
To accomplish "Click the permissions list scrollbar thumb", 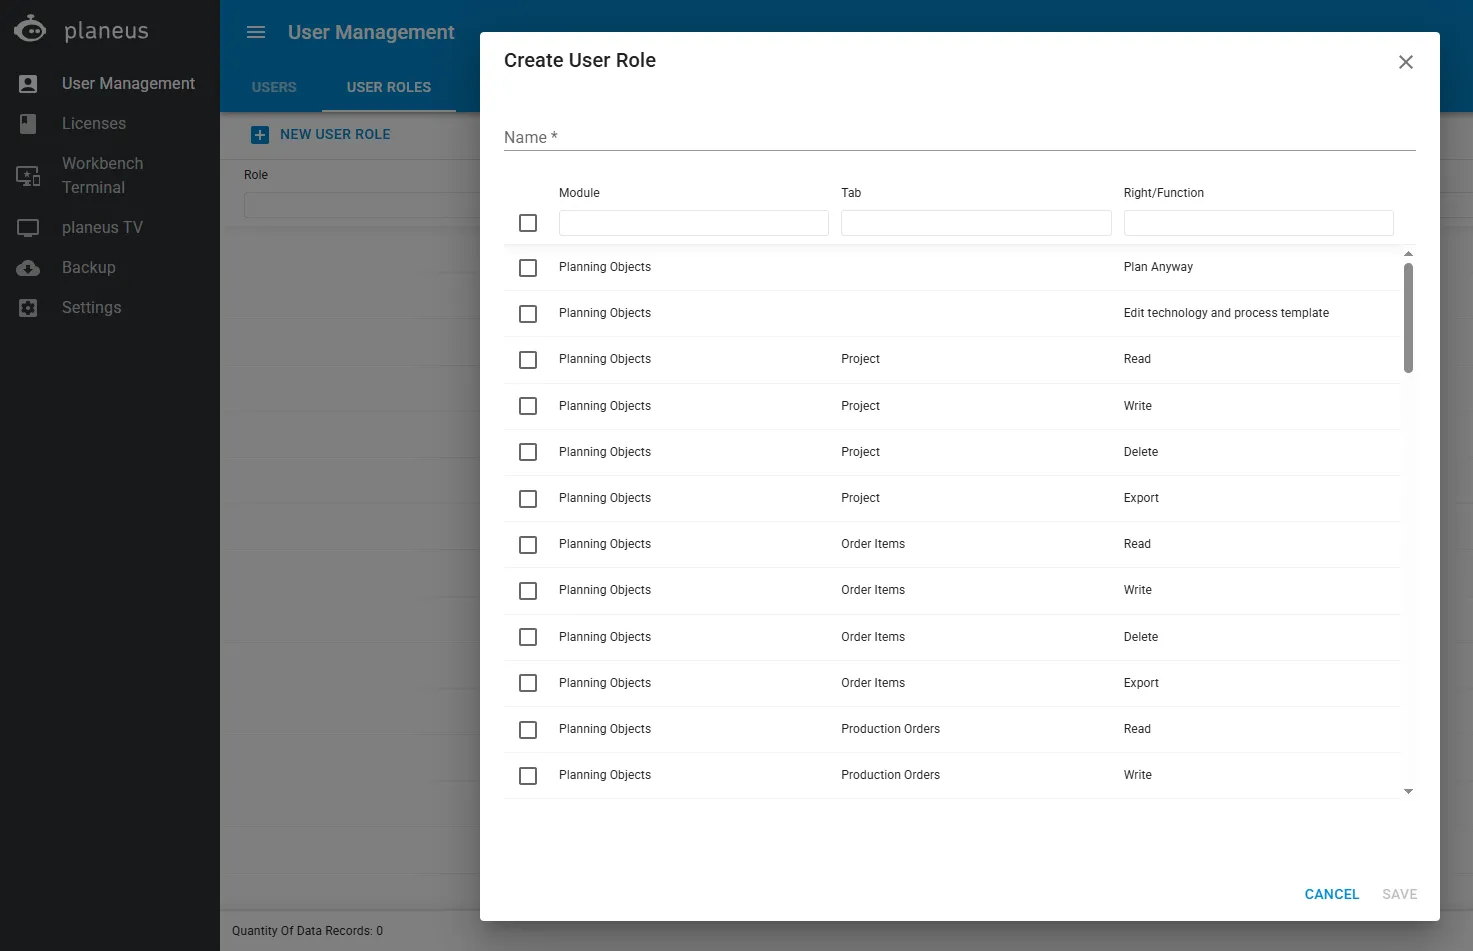I will pyautogui.click(x=1408, y=318).
